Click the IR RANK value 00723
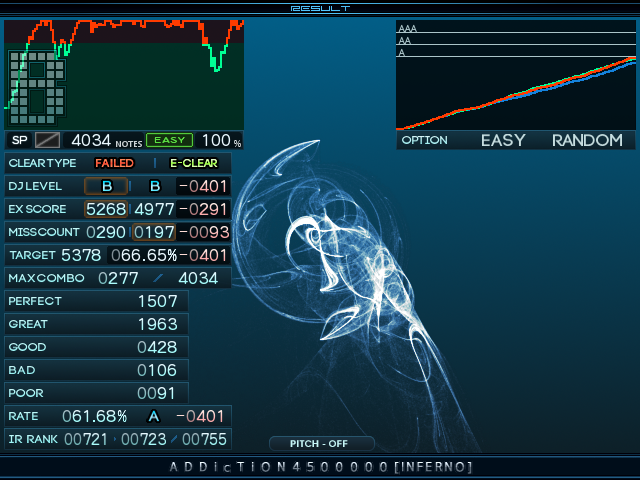Image resolution: width=640 pixels, height=480 pixels. (144, 440)
